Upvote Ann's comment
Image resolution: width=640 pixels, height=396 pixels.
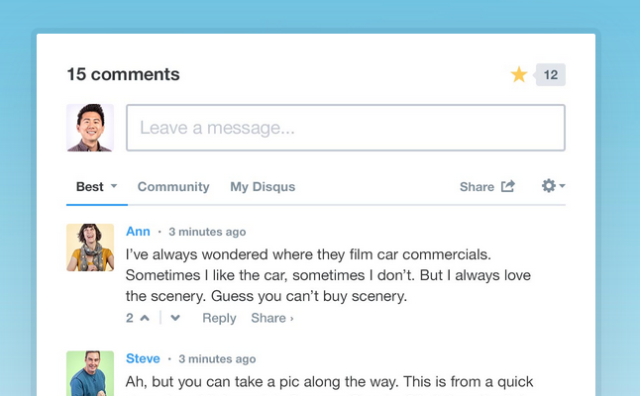[x=144, y=318]
